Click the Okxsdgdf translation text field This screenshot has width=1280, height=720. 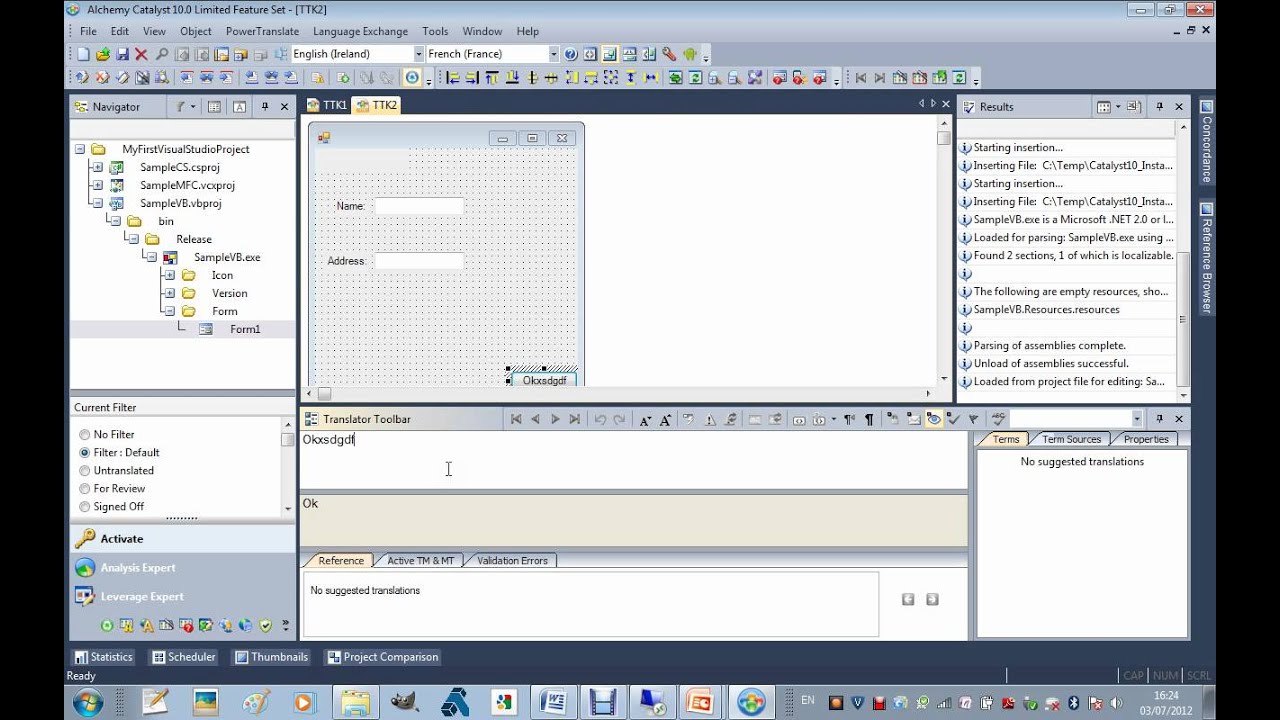634,460
